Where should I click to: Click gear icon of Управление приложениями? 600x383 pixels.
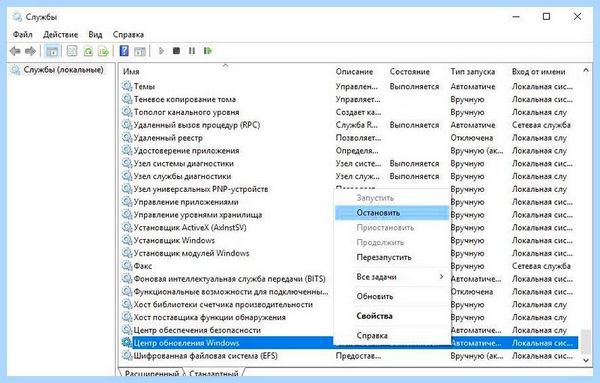point(127,201)
